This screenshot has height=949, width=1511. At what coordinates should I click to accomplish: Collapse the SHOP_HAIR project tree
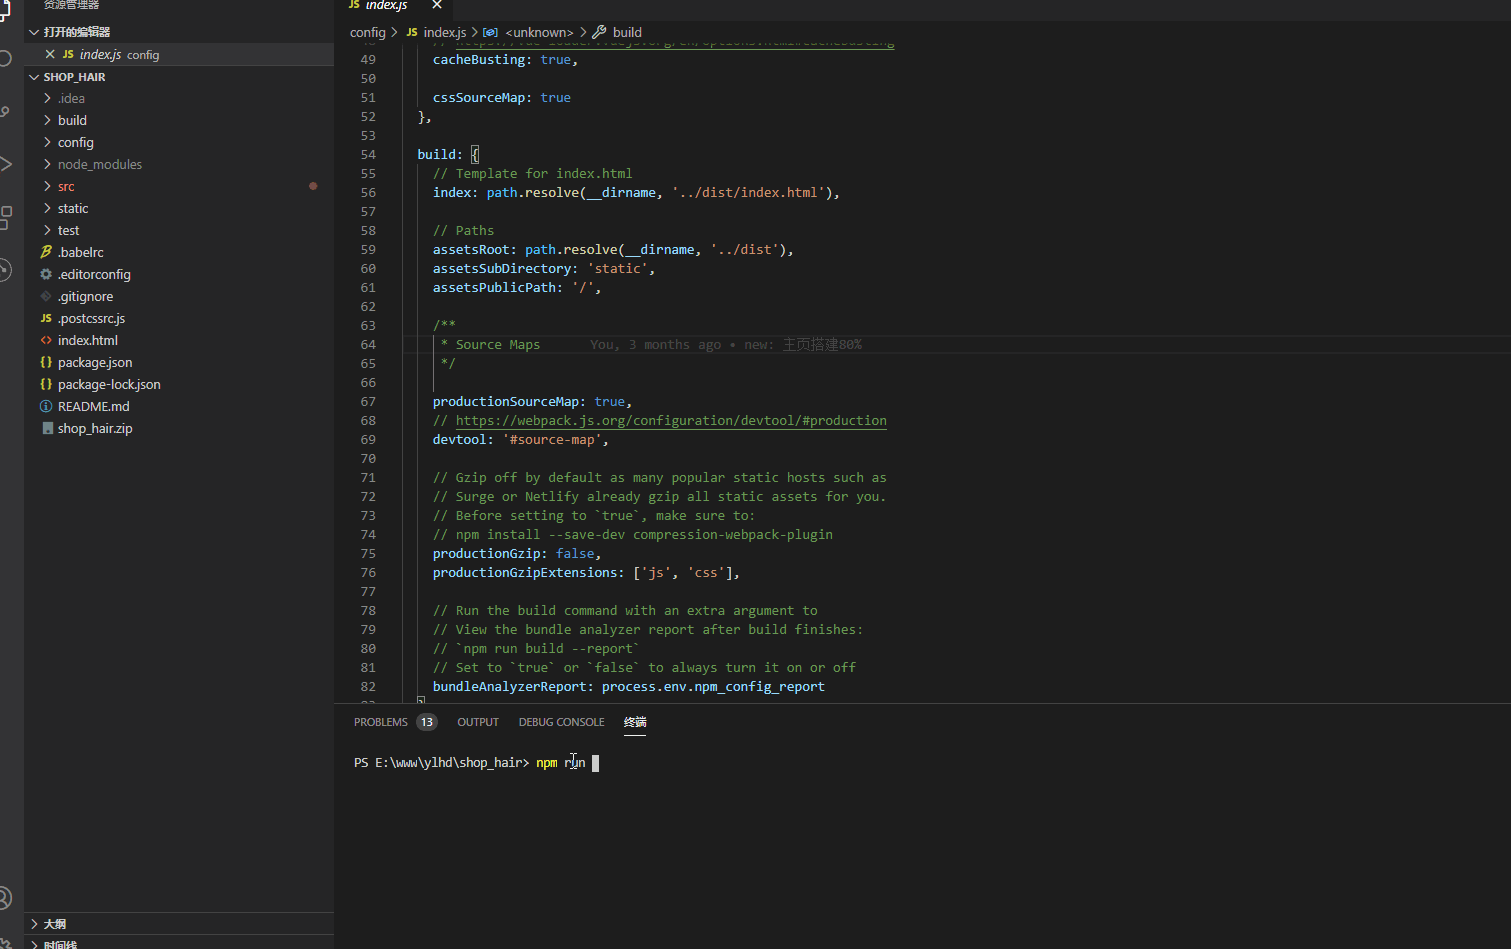34,77
